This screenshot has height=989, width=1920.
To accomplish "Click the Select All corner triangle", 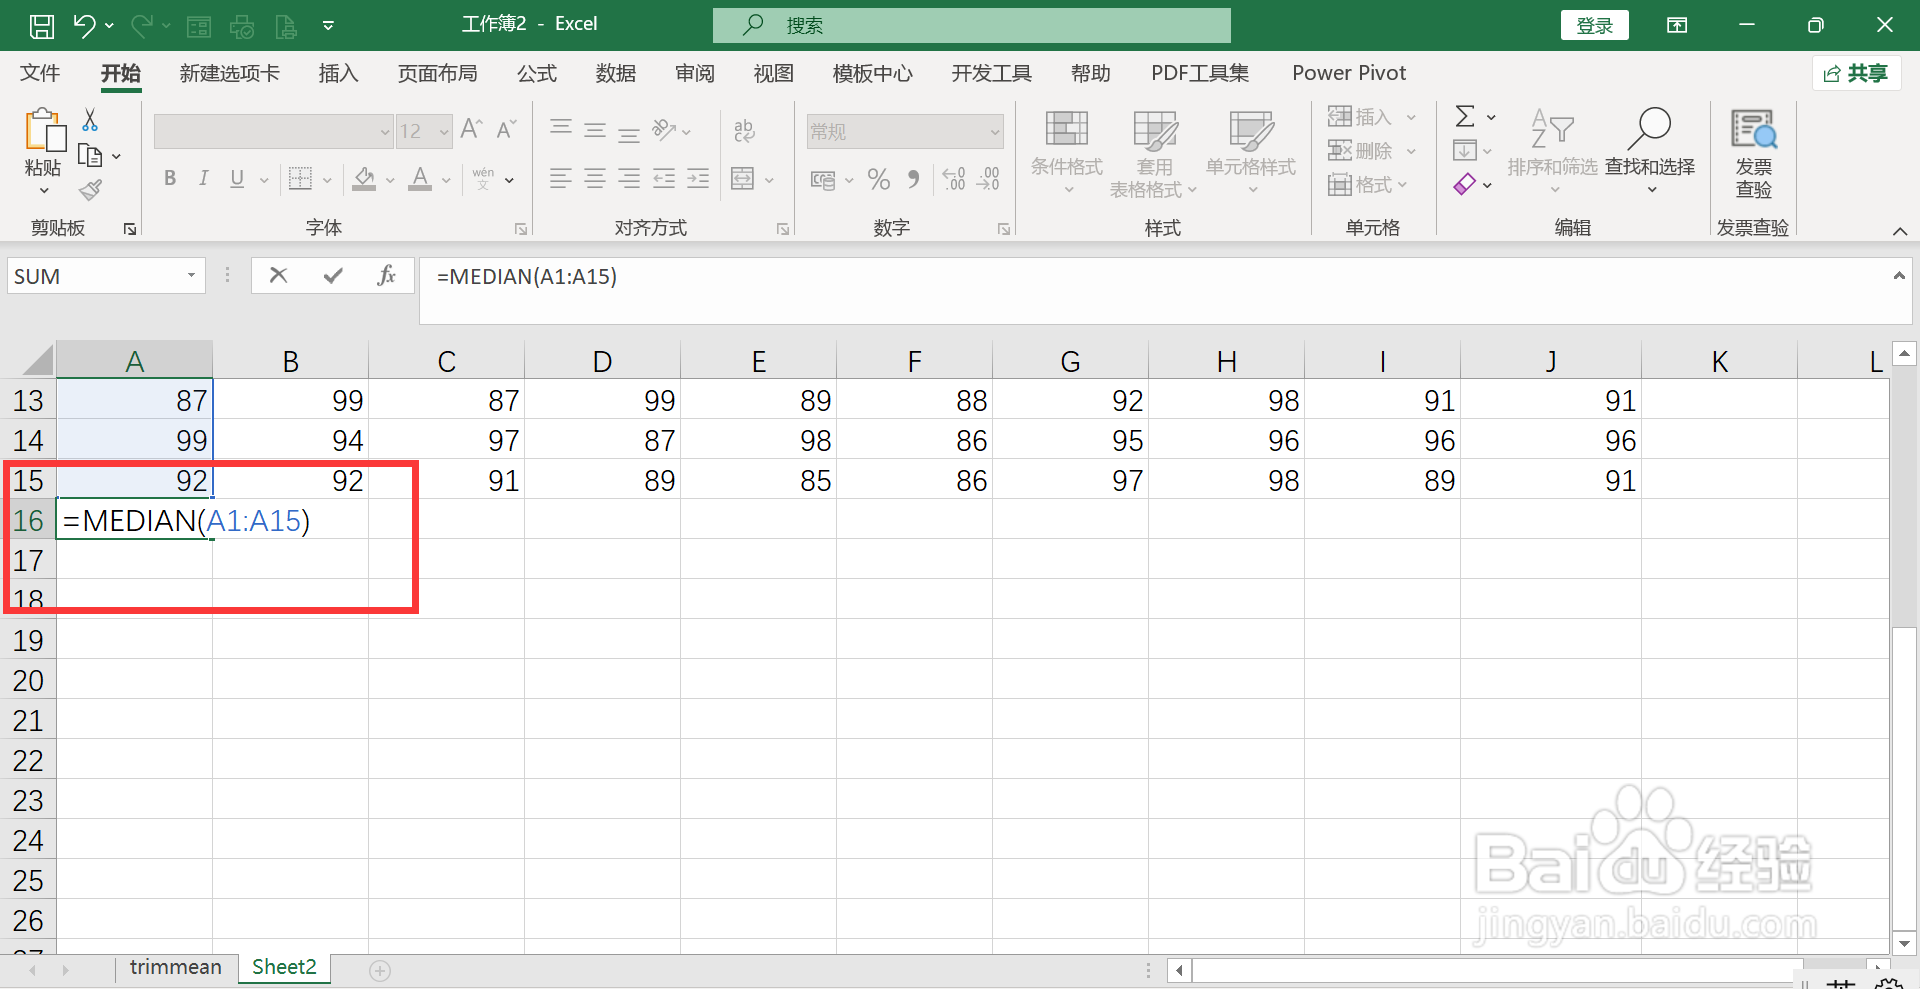I will click(37, 360).
